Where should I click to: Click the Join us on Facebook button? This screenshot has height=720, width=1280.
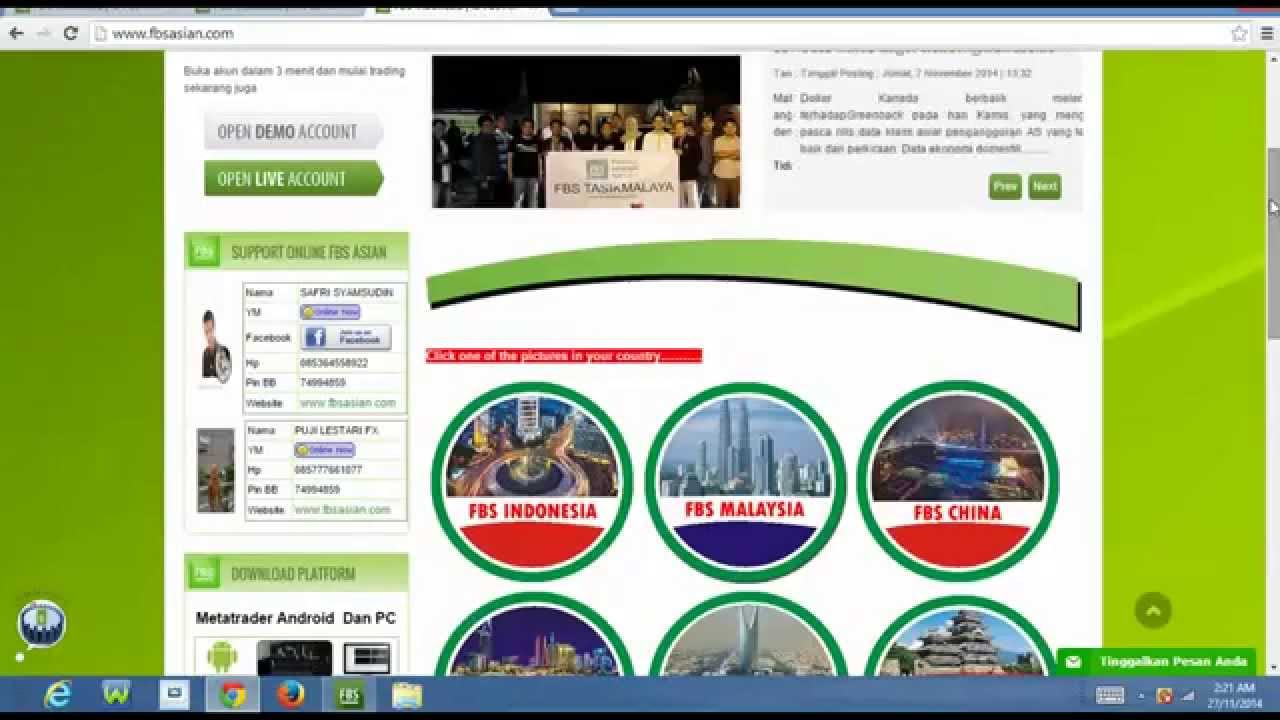345,337
